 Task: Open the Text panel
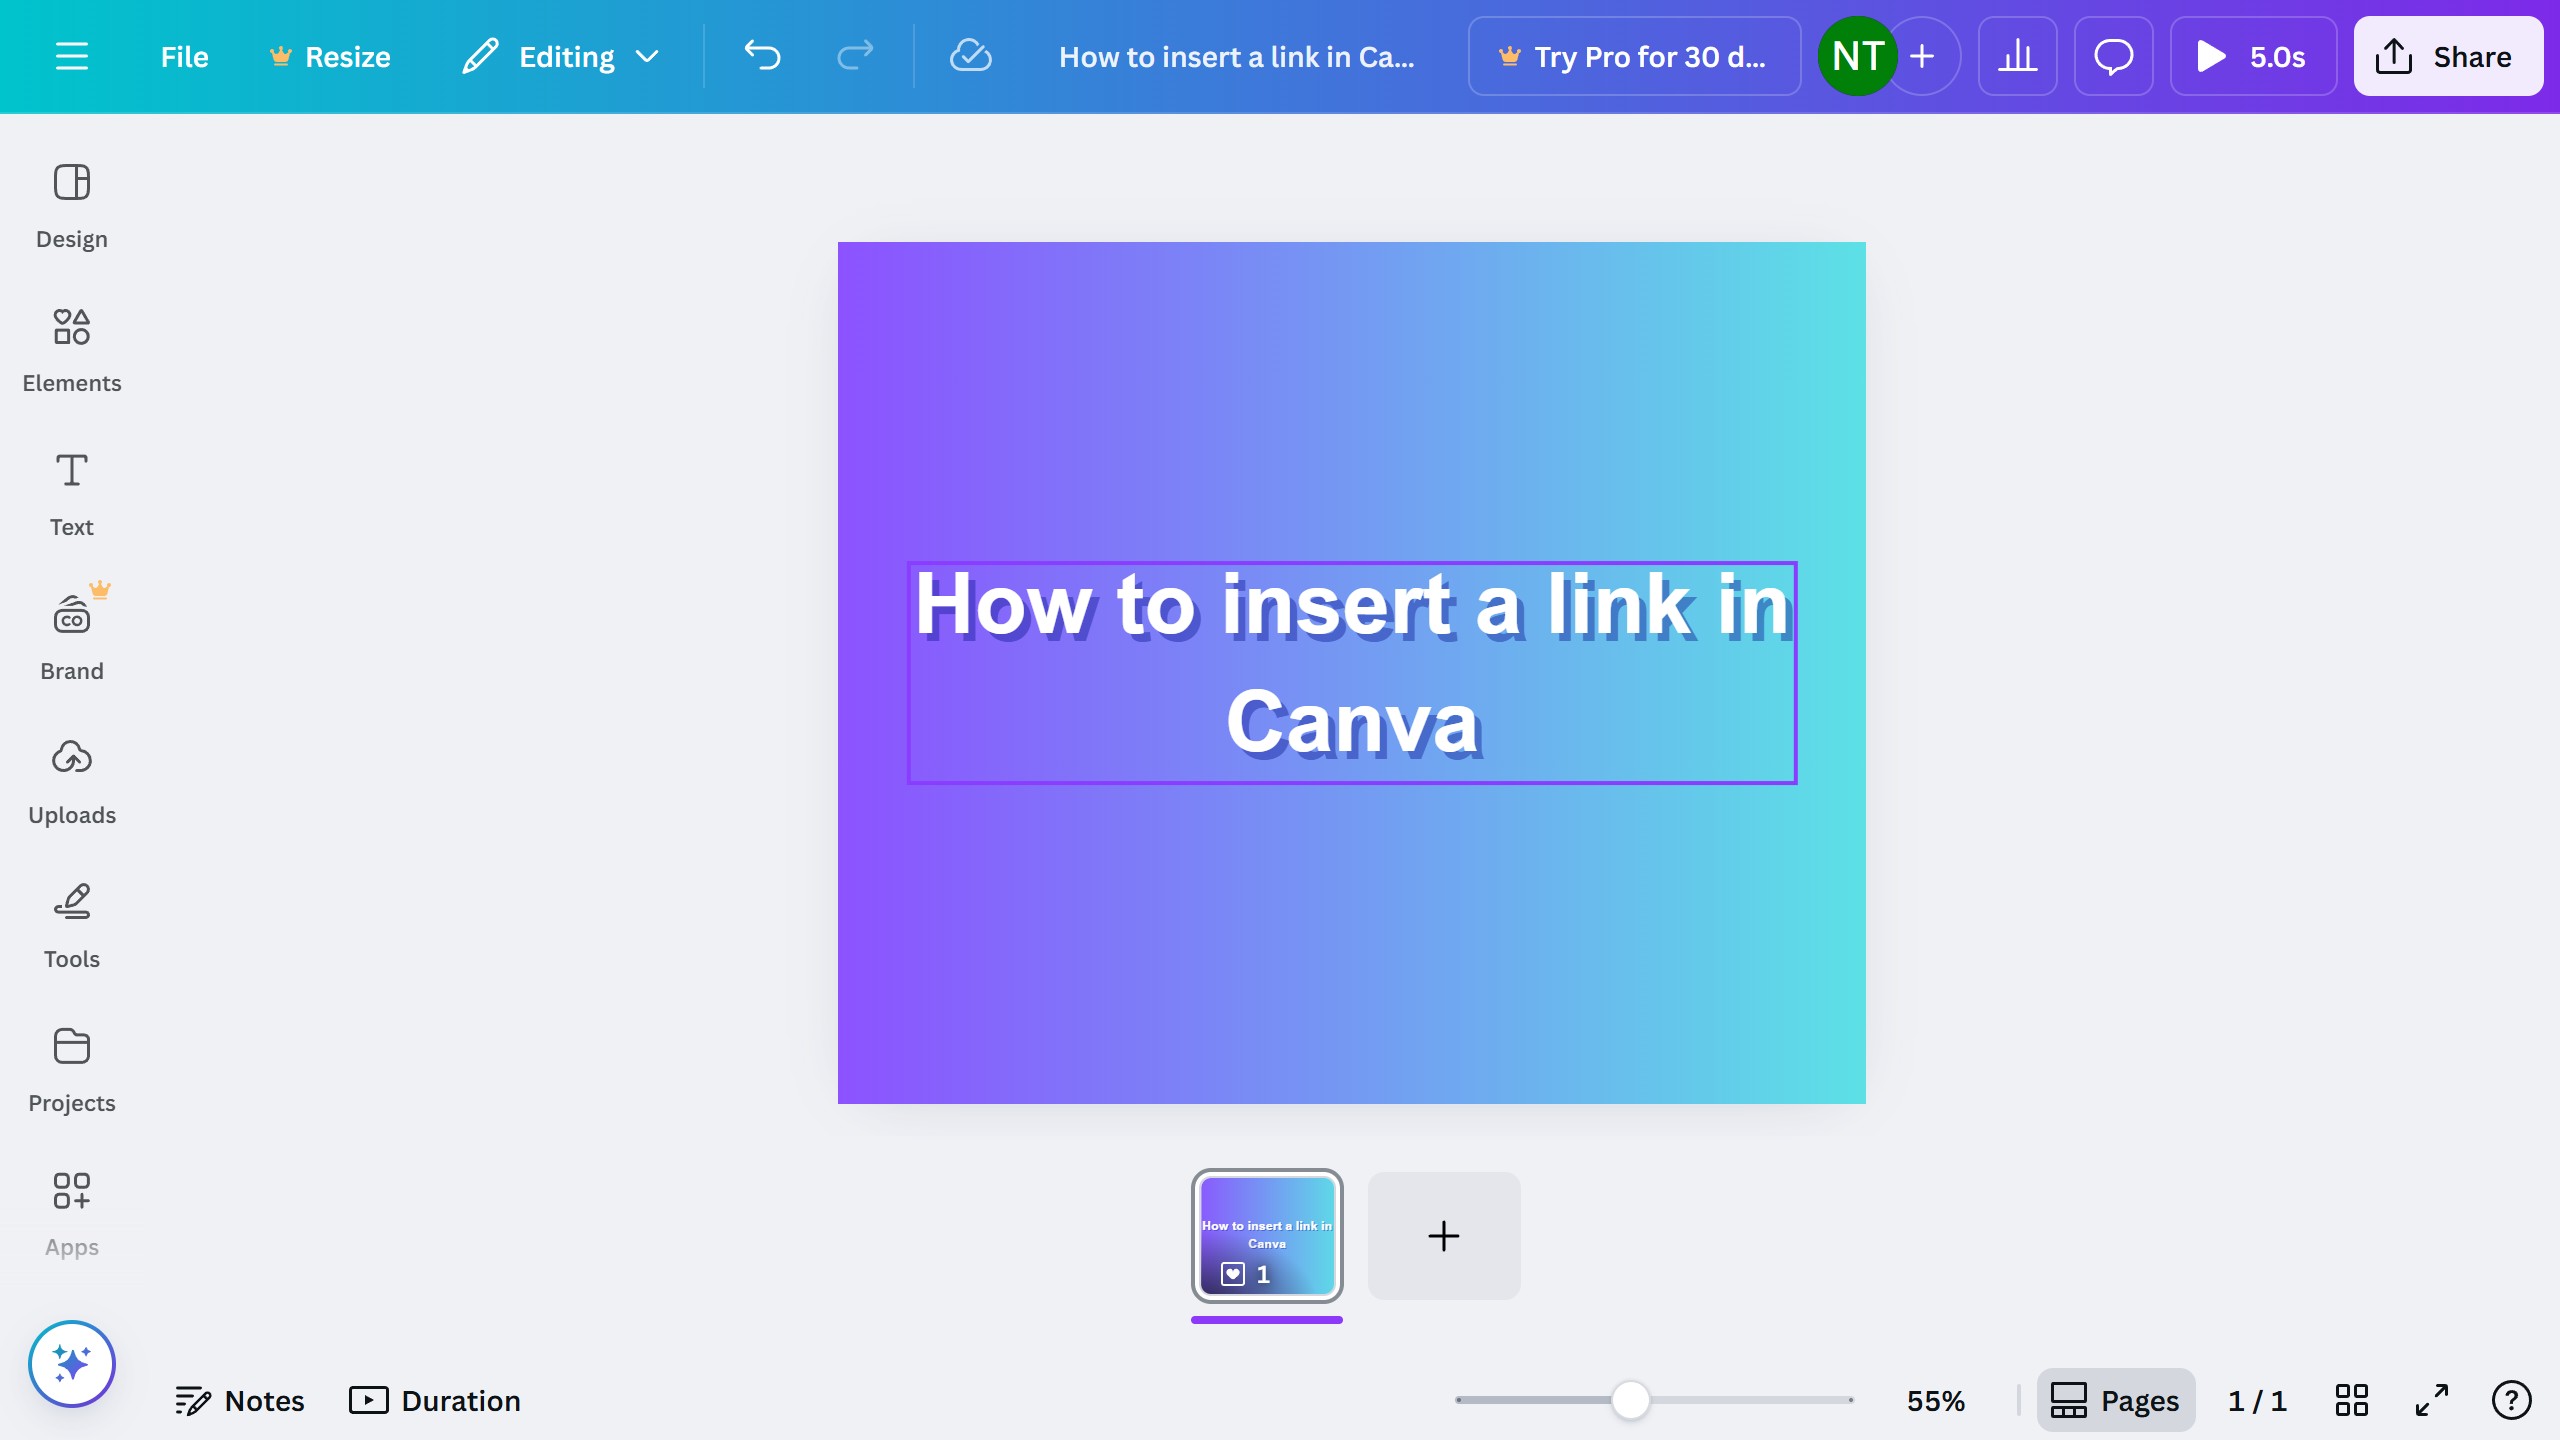click(x=71, y=494)
